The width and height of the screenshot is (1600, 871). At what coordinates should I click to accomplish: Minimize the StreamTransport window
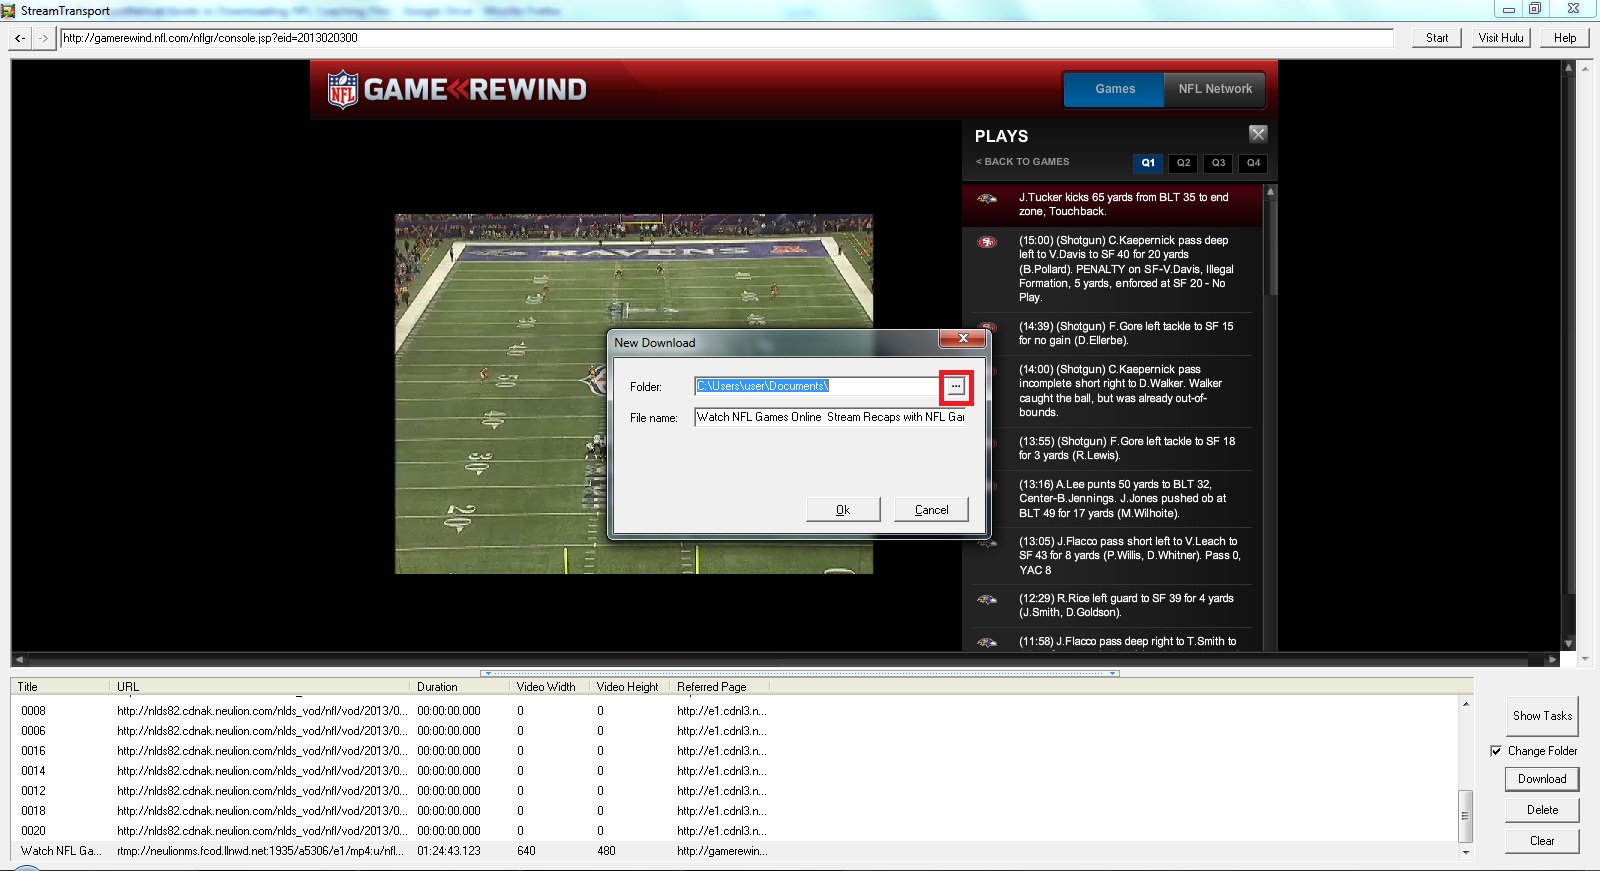coord(1509,9)
